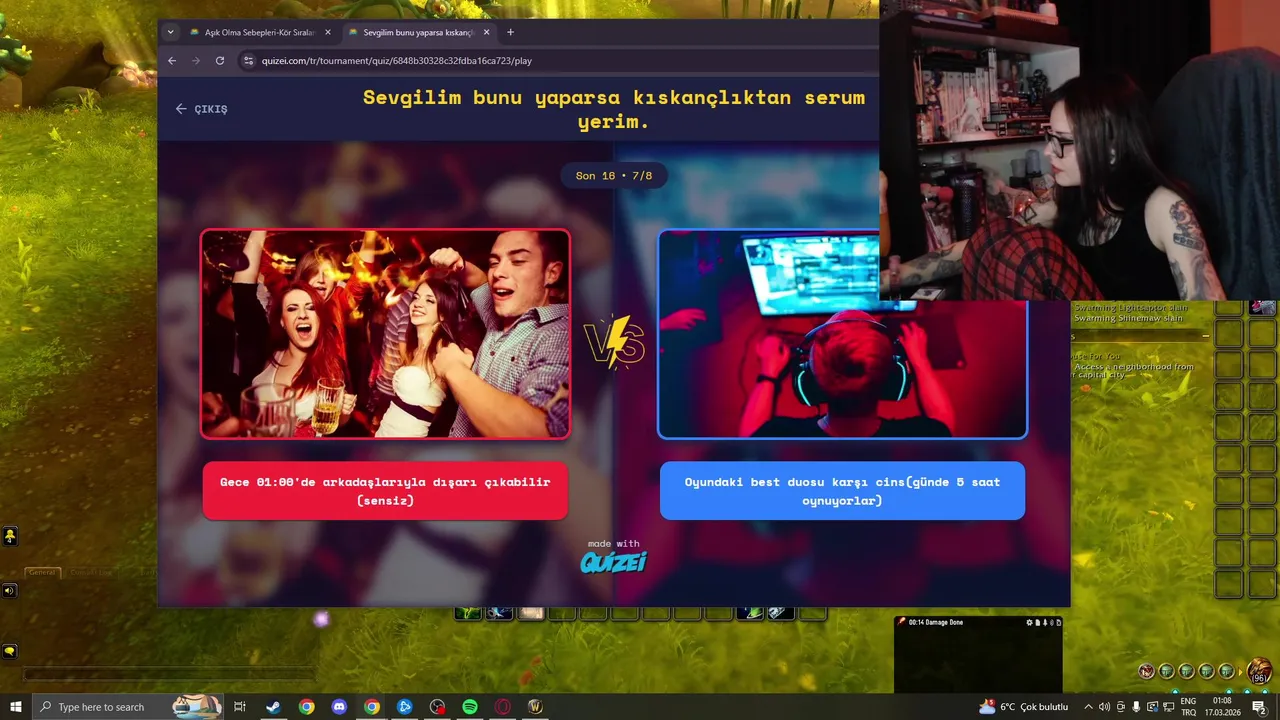
Task: Open the OBS recording icon in taskbar
Action: 437,707
